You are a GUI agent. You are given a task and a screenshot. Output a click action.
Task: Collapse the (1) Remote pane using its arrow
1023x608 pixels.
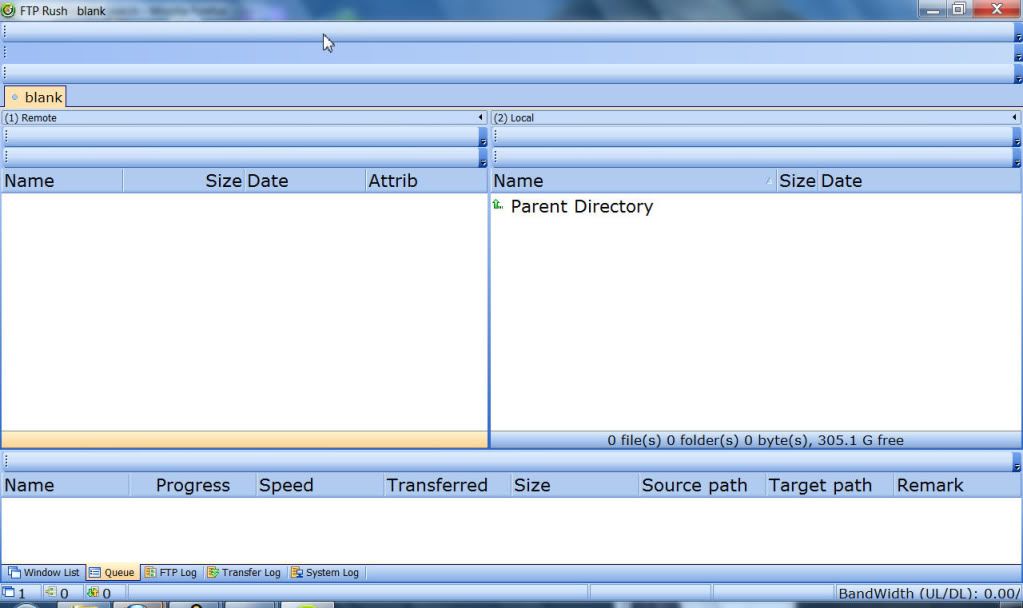pos(481,117)
